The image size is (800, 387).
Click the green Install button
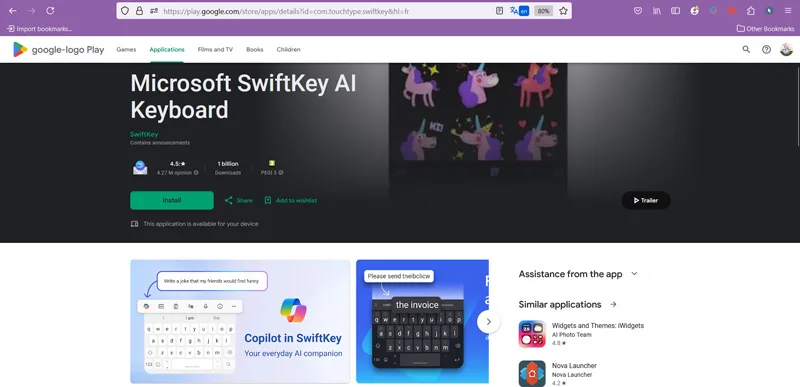(172, 200)
